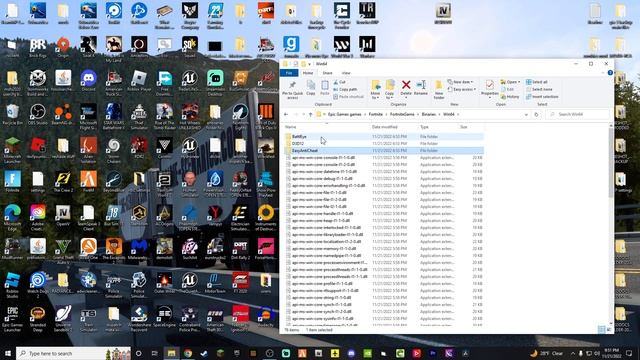Click the Up one level arrow
The width and height of the screenshot is (640, 360).
click(311, 114)
